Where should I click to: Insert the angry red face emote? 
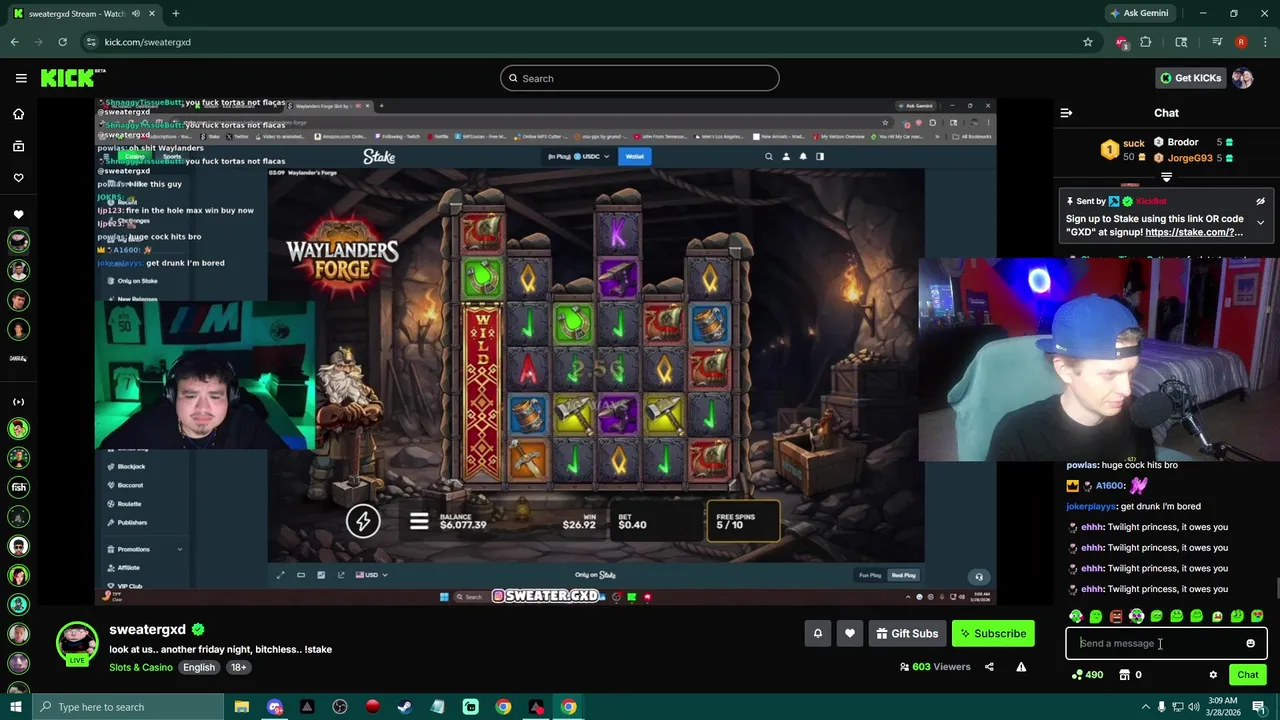(1116, 616)
